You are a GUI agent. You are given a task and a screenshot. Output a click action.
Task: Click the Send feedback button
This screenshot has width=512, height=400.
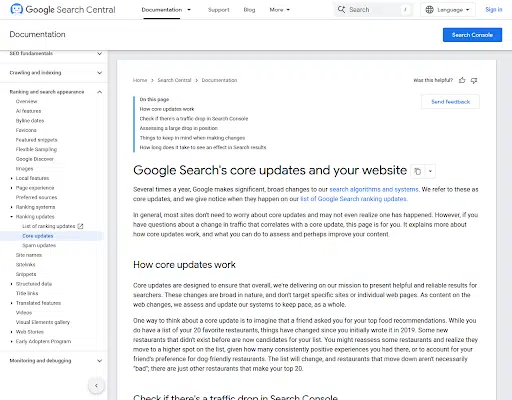point(450,102)
